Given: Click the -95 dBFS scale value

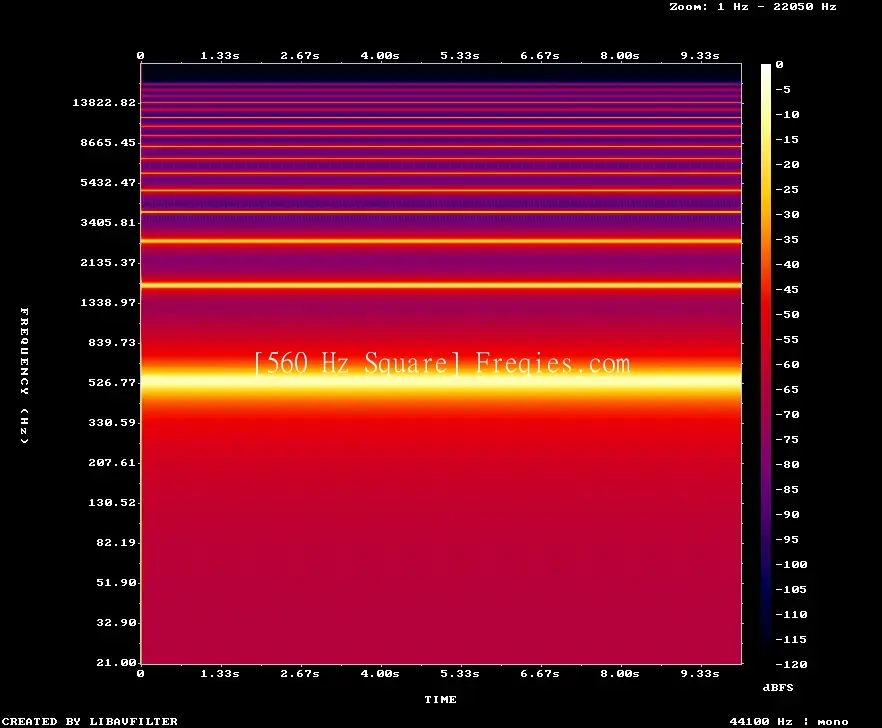Looking at the screenshot, I should point(787,540).
